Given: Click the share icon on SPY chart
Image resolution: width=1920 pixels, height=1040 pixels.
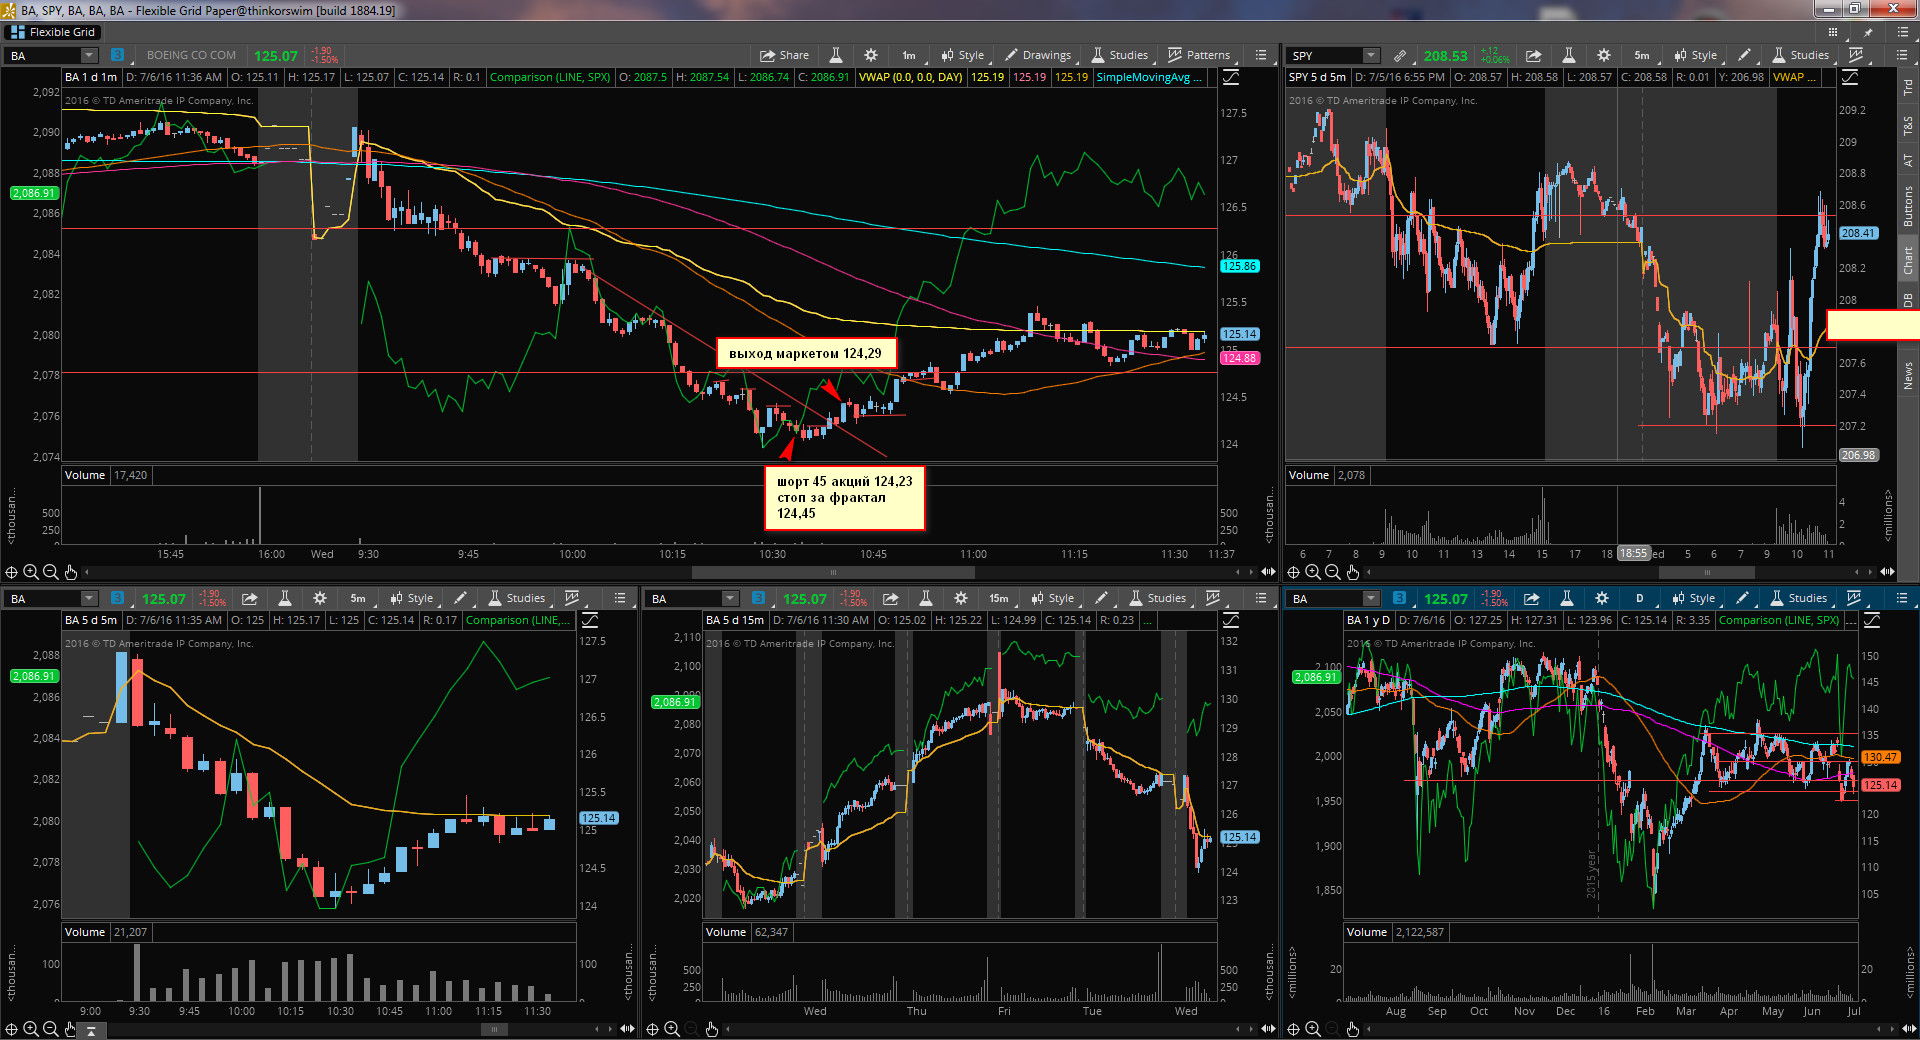Looking at the screenshot, I should point(1534,55).
